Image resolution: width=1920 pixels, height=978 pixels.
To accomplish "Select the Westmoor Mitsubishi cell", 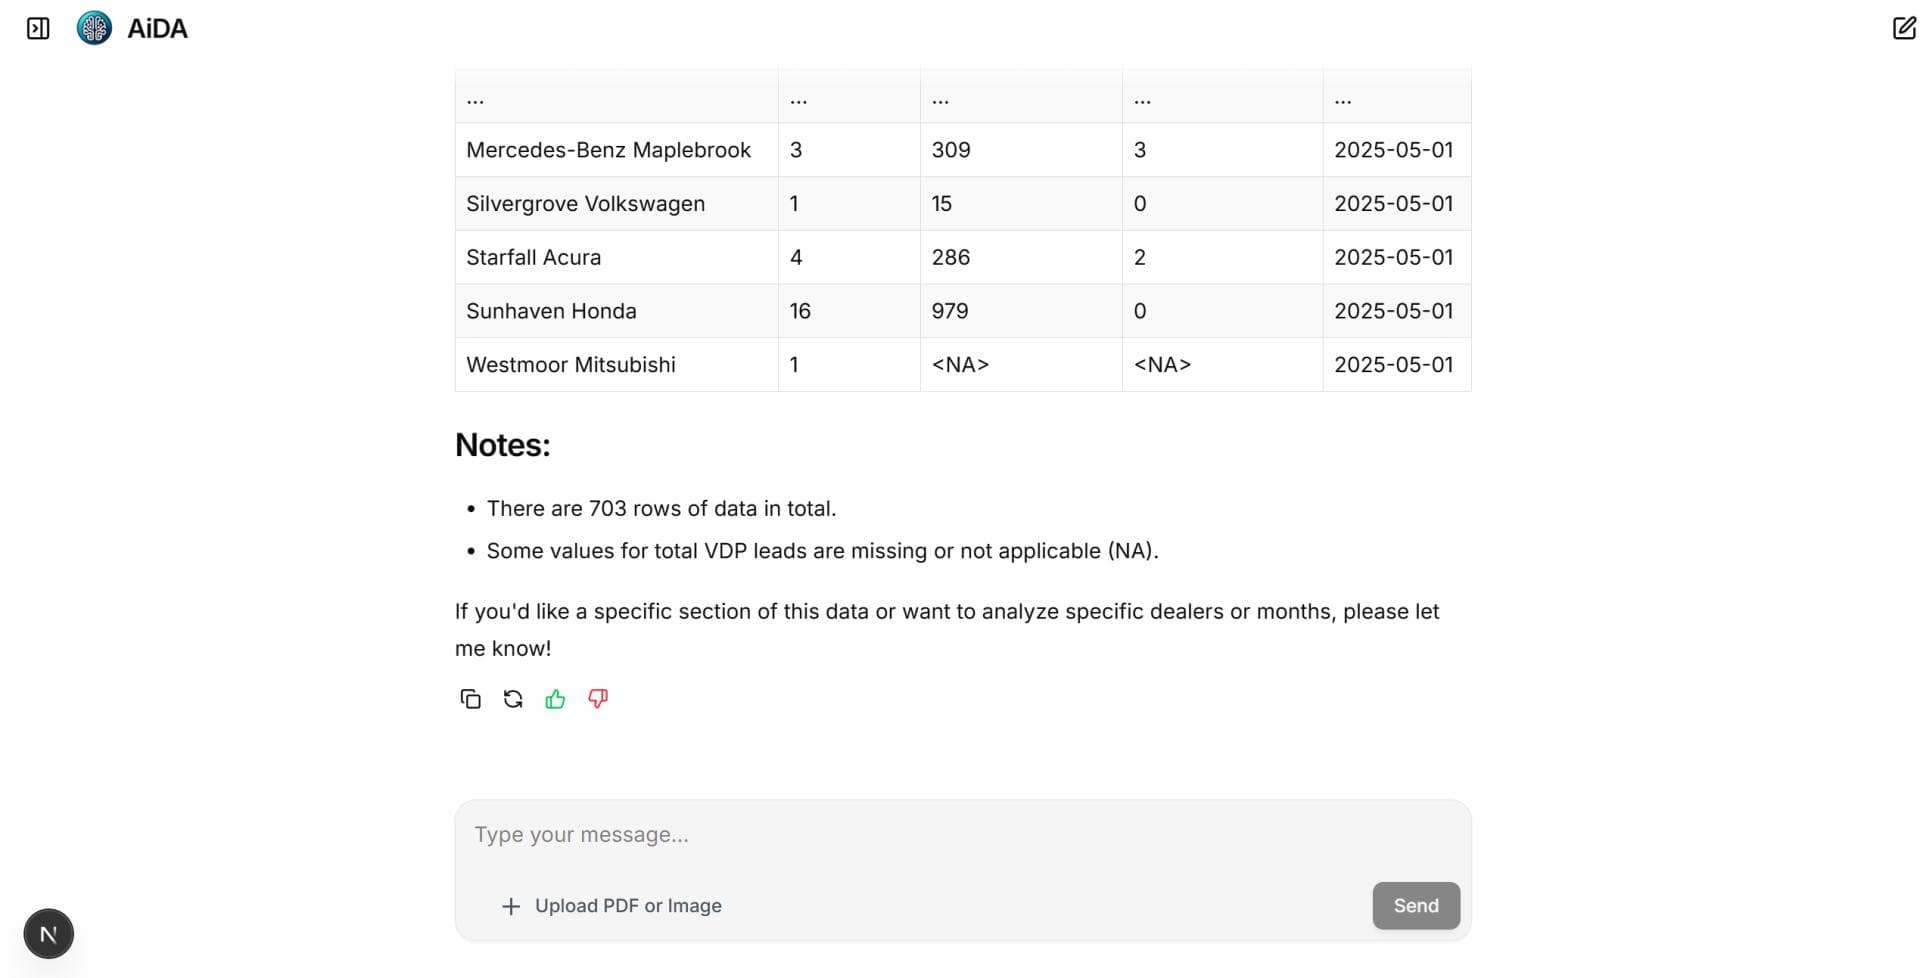I will (616, 365).
